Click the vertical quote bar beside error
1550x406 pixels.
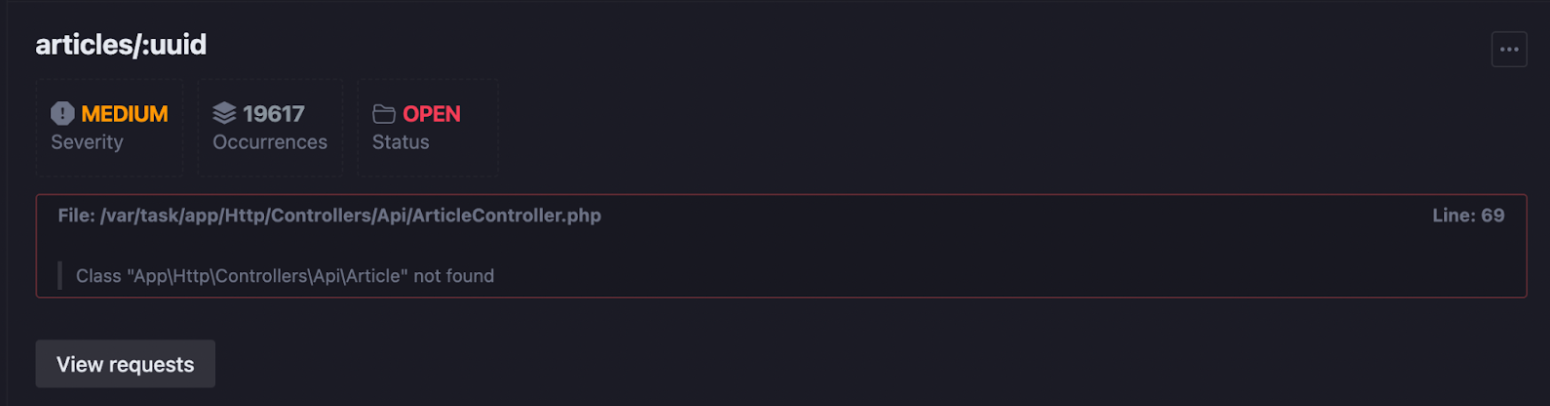tap(60, 275)
